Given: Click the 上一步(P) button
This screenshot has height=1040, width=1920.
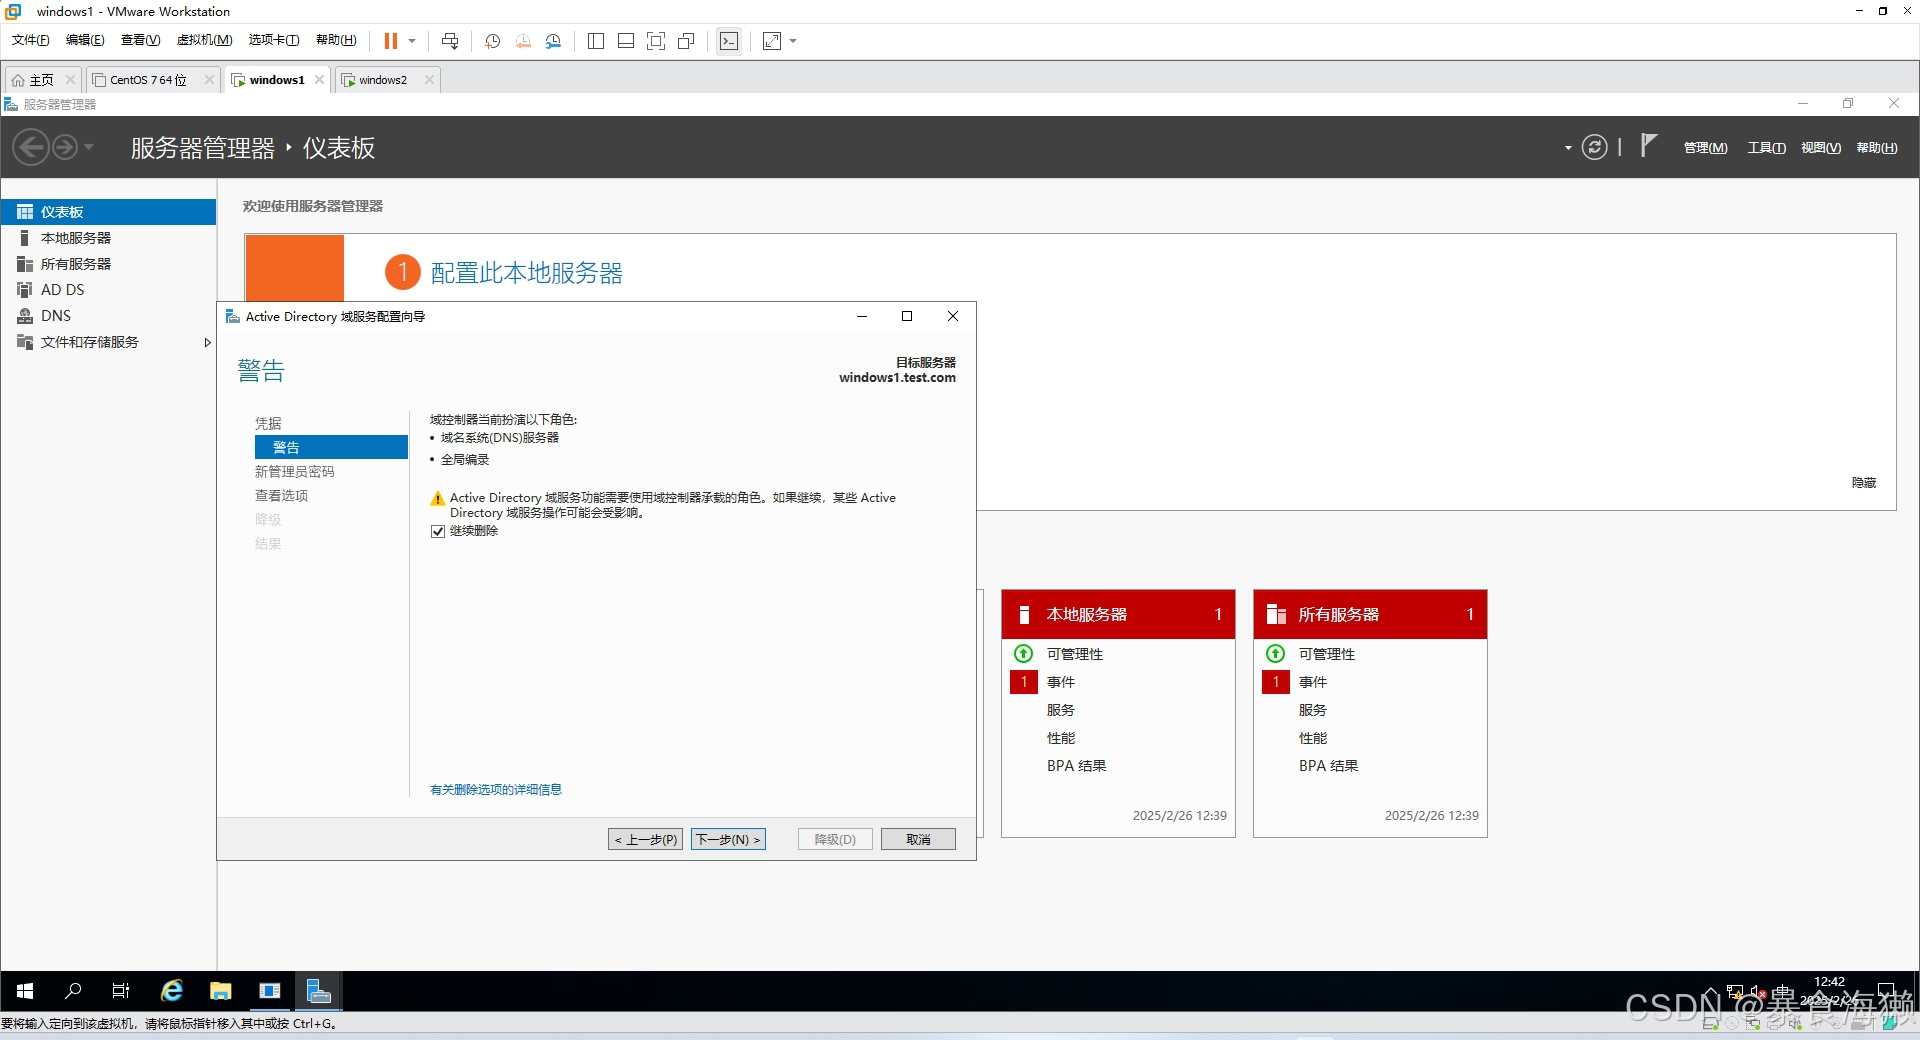Looking at the screenshot, I should coord(645,840).
